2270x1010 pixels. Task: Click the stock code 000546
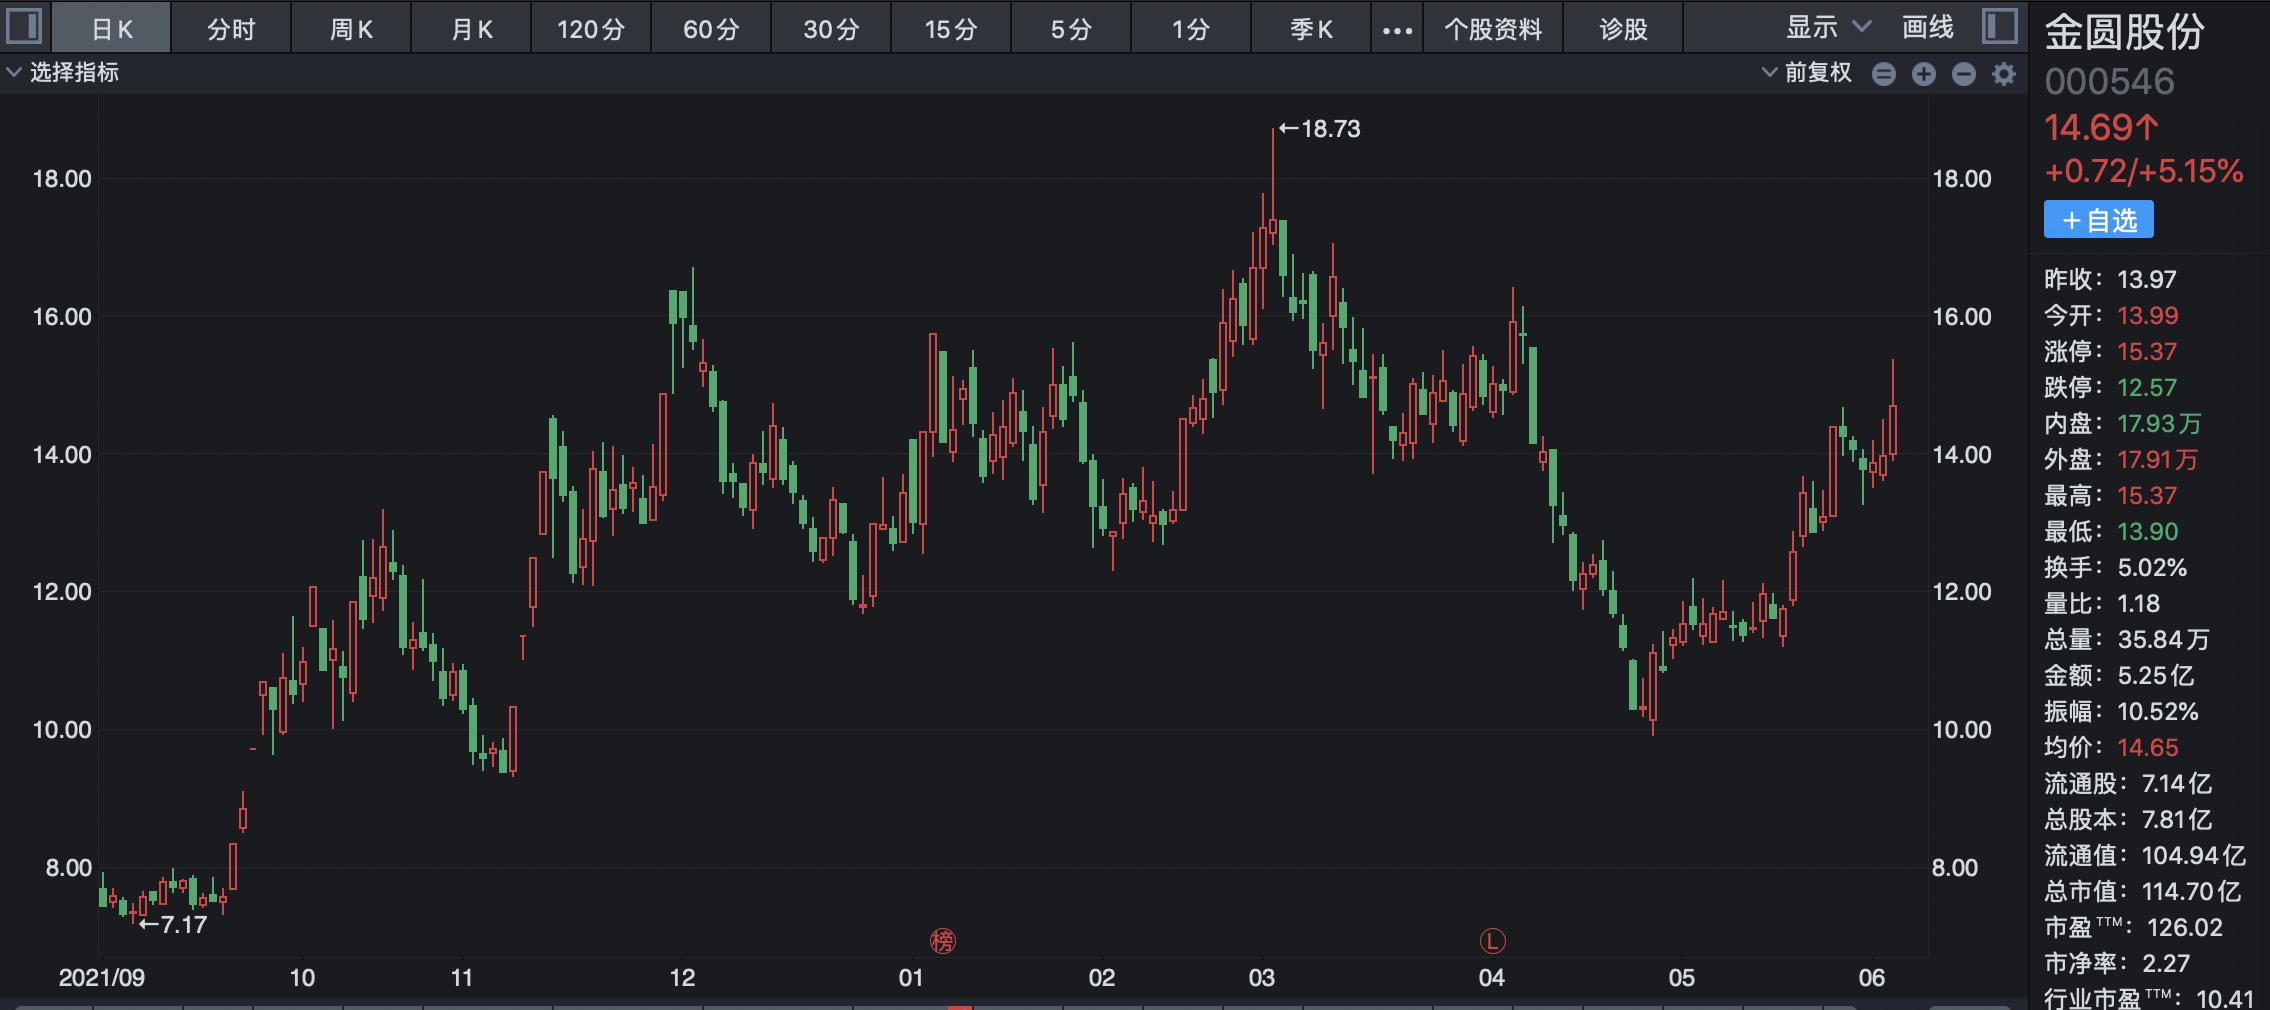2109,81
